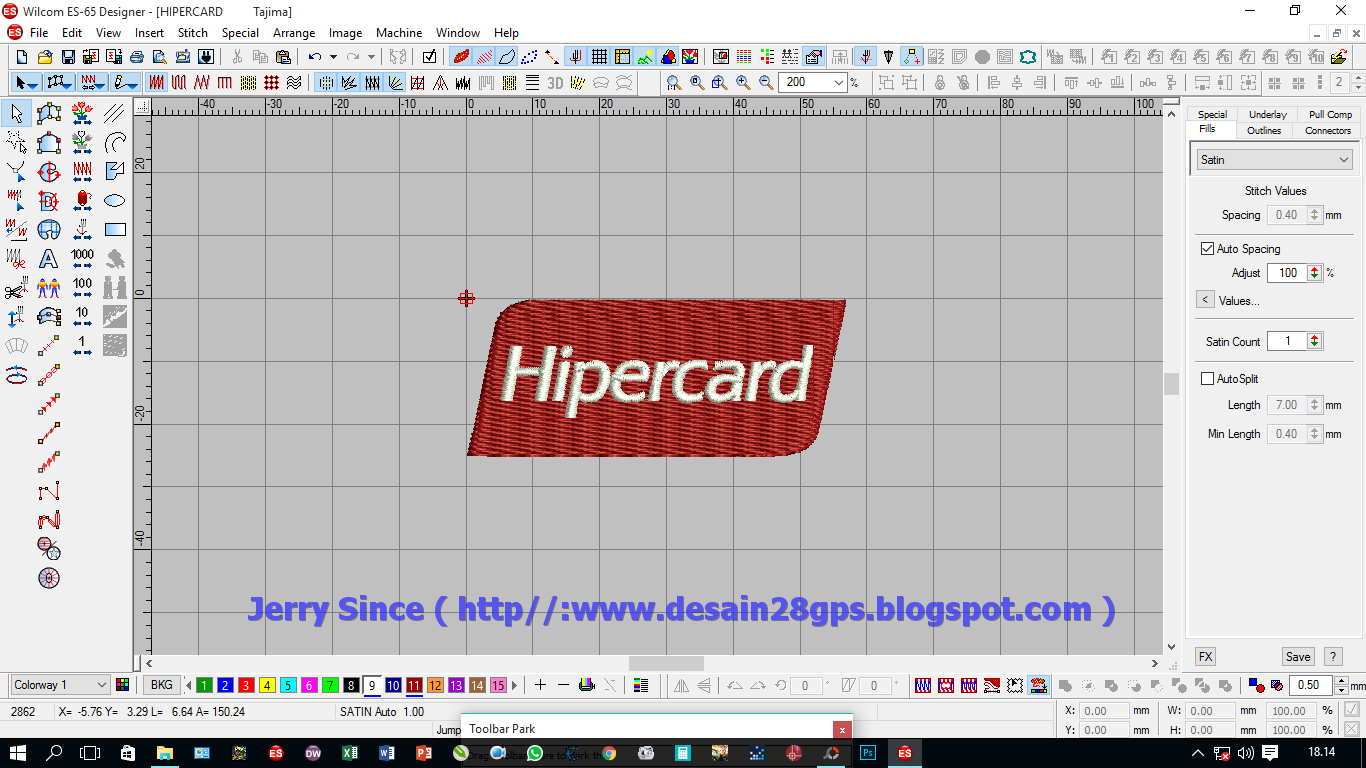
Task: Open the Arrange menu
Action: 294,32
